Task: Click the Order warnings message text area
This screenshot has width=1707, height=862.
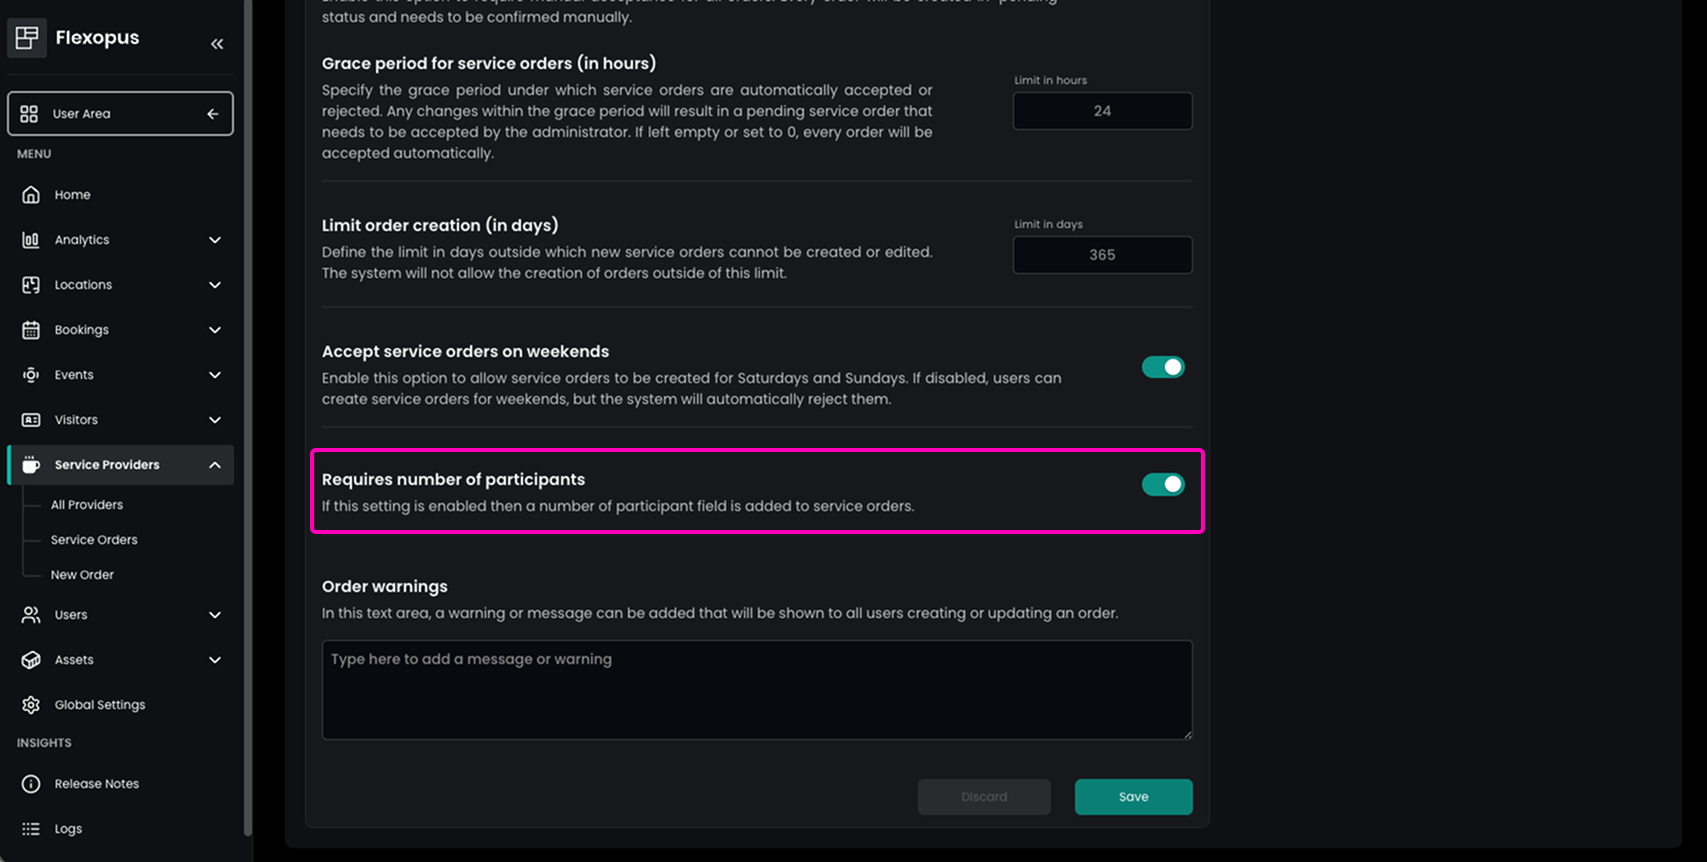Action: click(756, 690)
